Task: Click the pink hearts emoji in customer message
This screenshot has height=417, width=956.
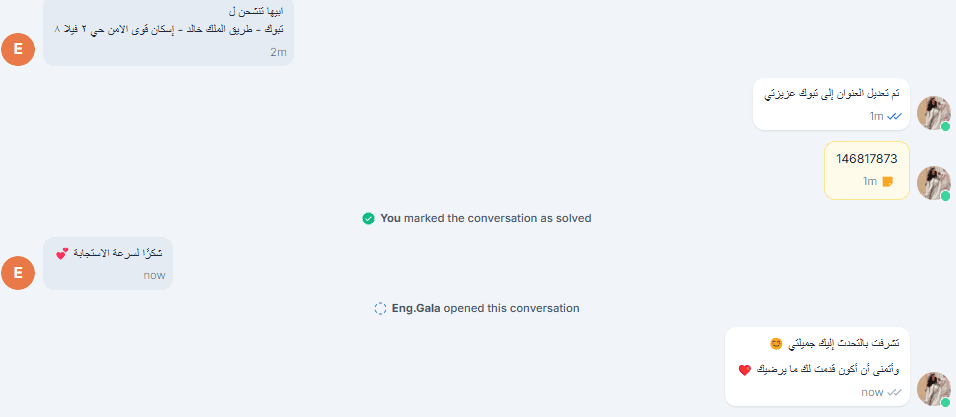Action: click(x=61, y=253)
